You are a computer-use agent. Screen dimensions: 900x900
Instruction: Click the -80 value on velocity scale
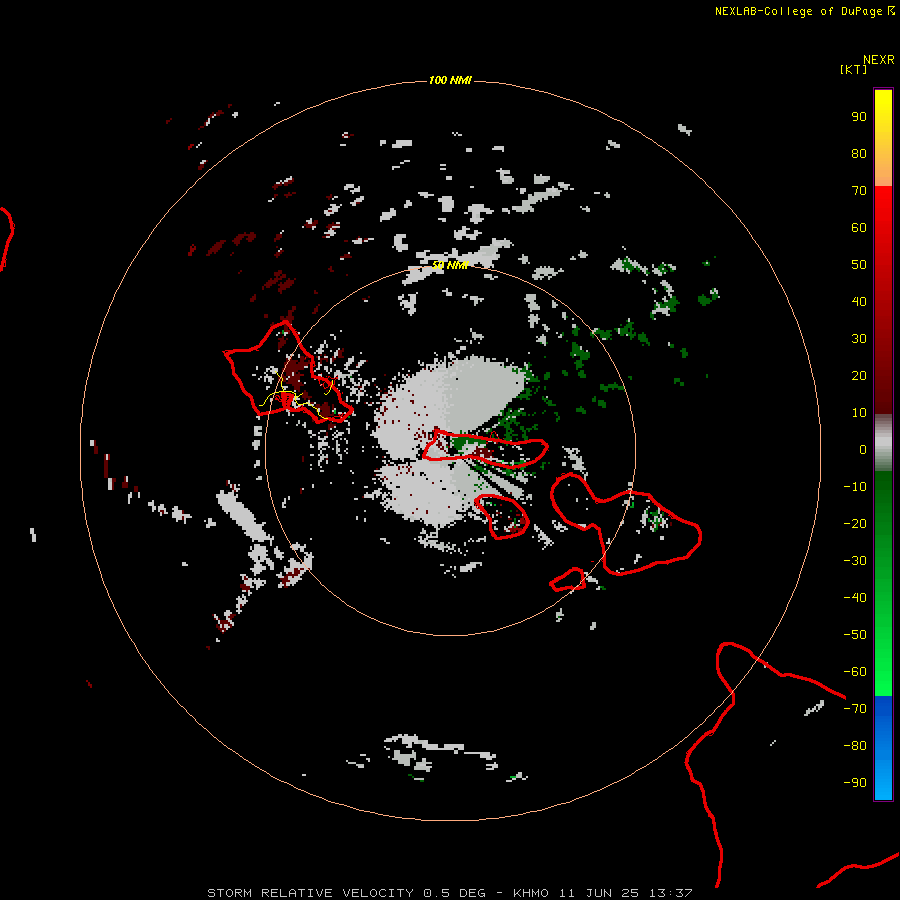pyautogui.click(x=855, y=746)
